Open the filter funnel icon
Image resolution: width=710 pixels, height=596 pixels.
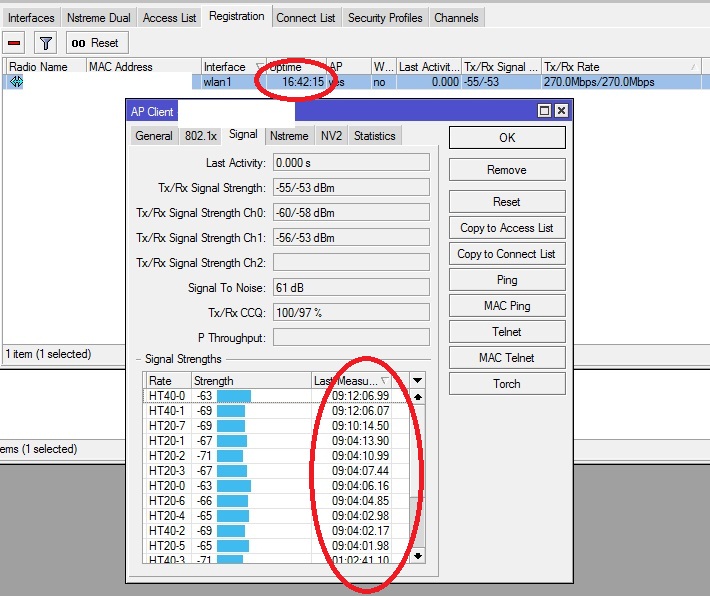(45, 43)
